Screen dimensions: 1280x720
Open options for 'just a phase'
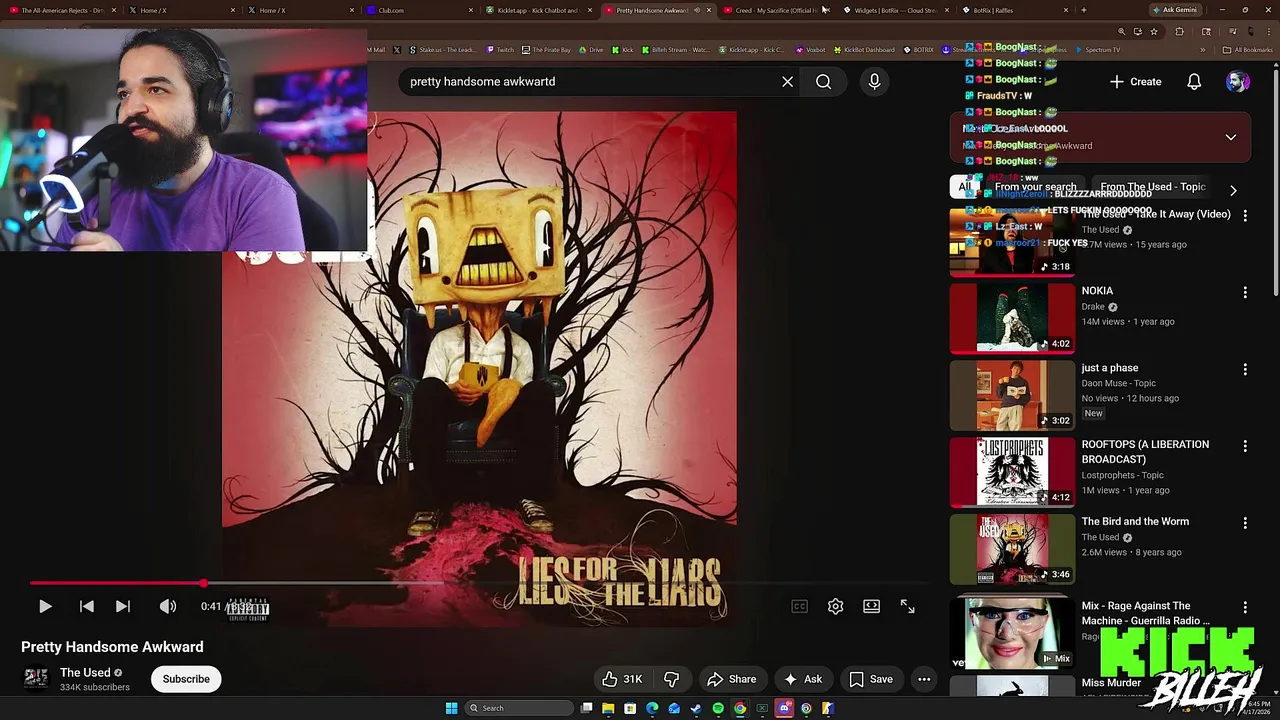(1245, 369)
